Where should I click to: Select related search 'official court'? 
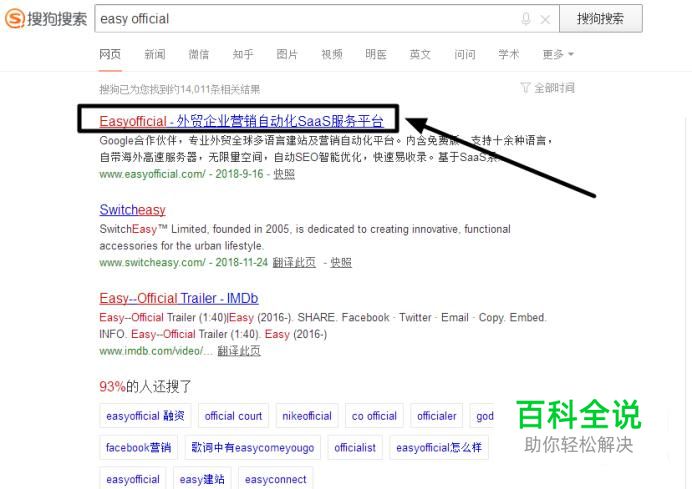click(233, 416)
